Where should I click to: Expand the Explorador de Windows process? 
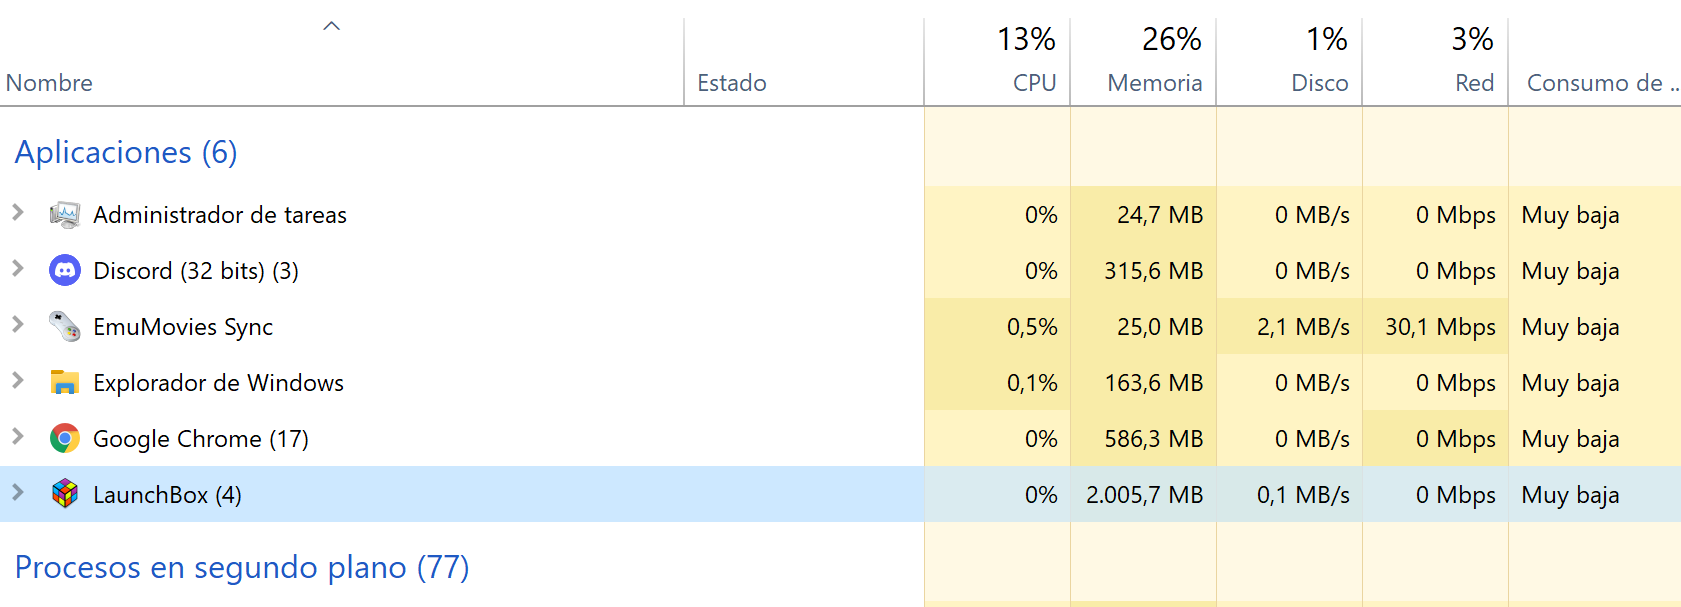point(18,380)
